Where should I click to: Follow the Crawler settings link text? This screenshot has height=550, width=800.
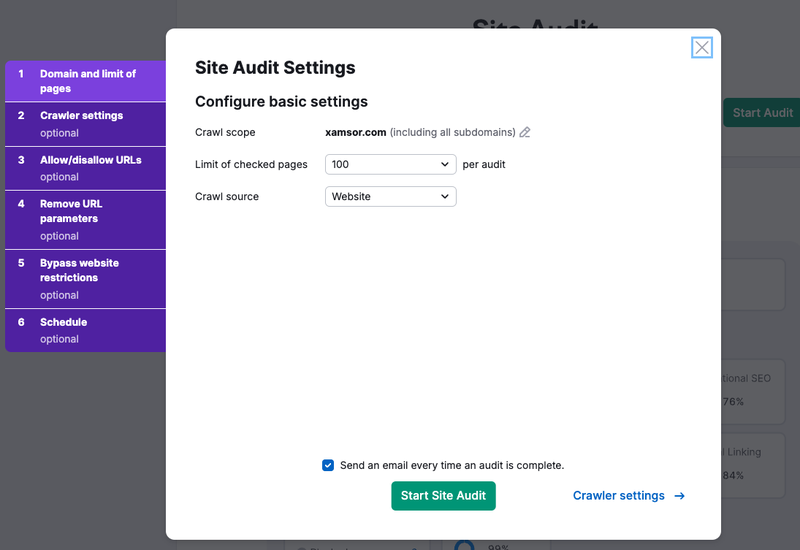pos(618,496)
